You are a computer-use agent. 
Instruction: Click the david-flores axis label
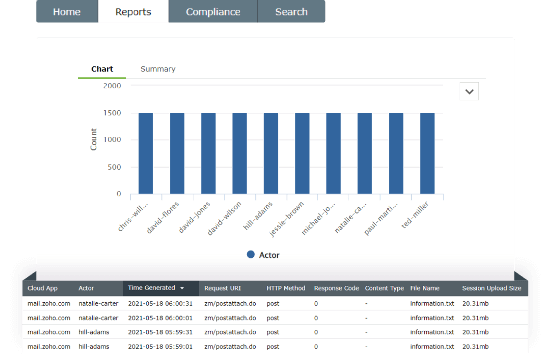(x=163, y=217)
